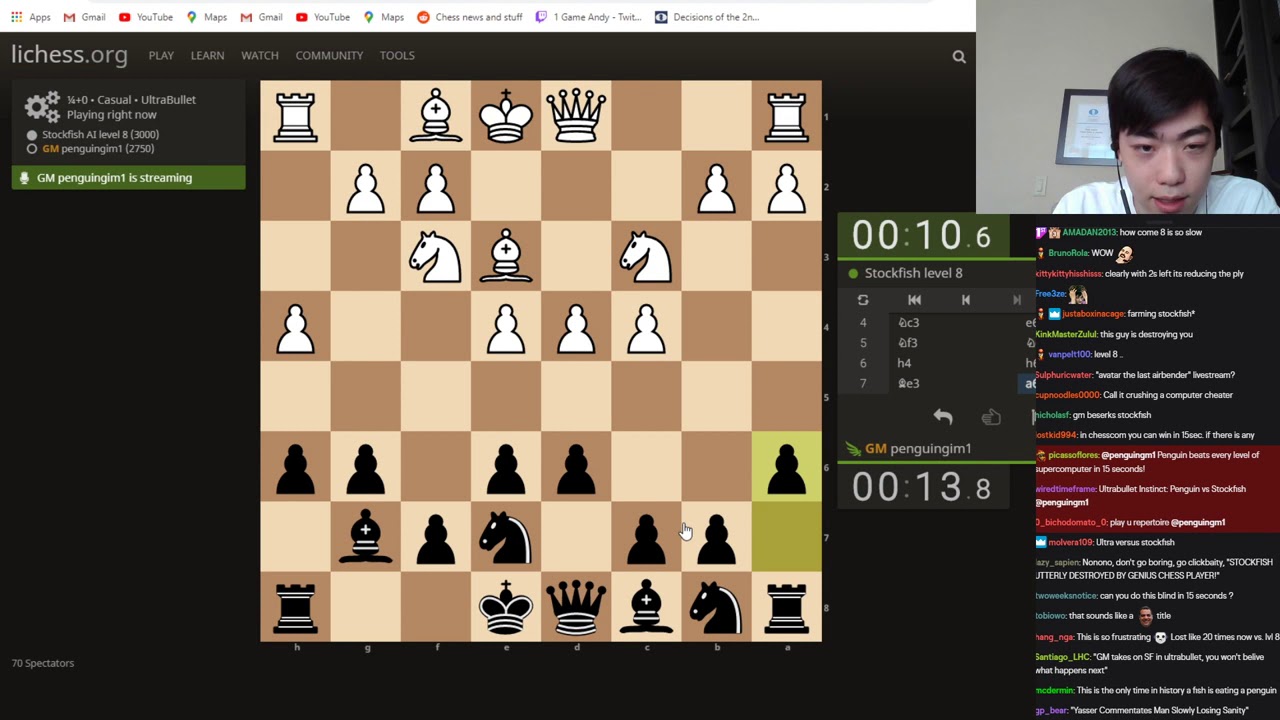Image resolution: width=1280 pixels, height=720 pixels.
Task: Open the second Gmail bookmark
Action: pyautogui.click(x=261, y=17)
